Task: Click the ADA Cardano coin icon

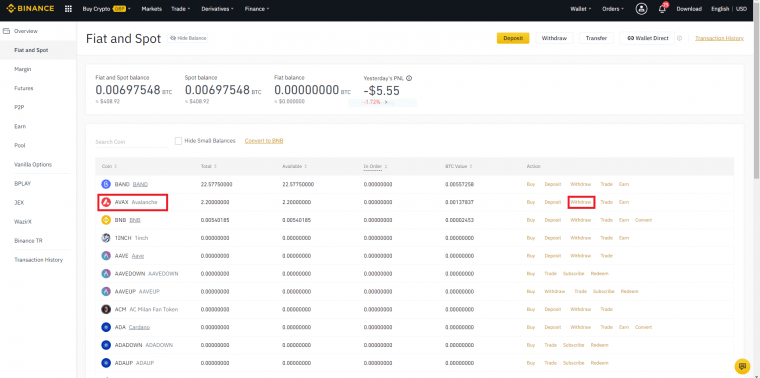Action: pos(106,327)
